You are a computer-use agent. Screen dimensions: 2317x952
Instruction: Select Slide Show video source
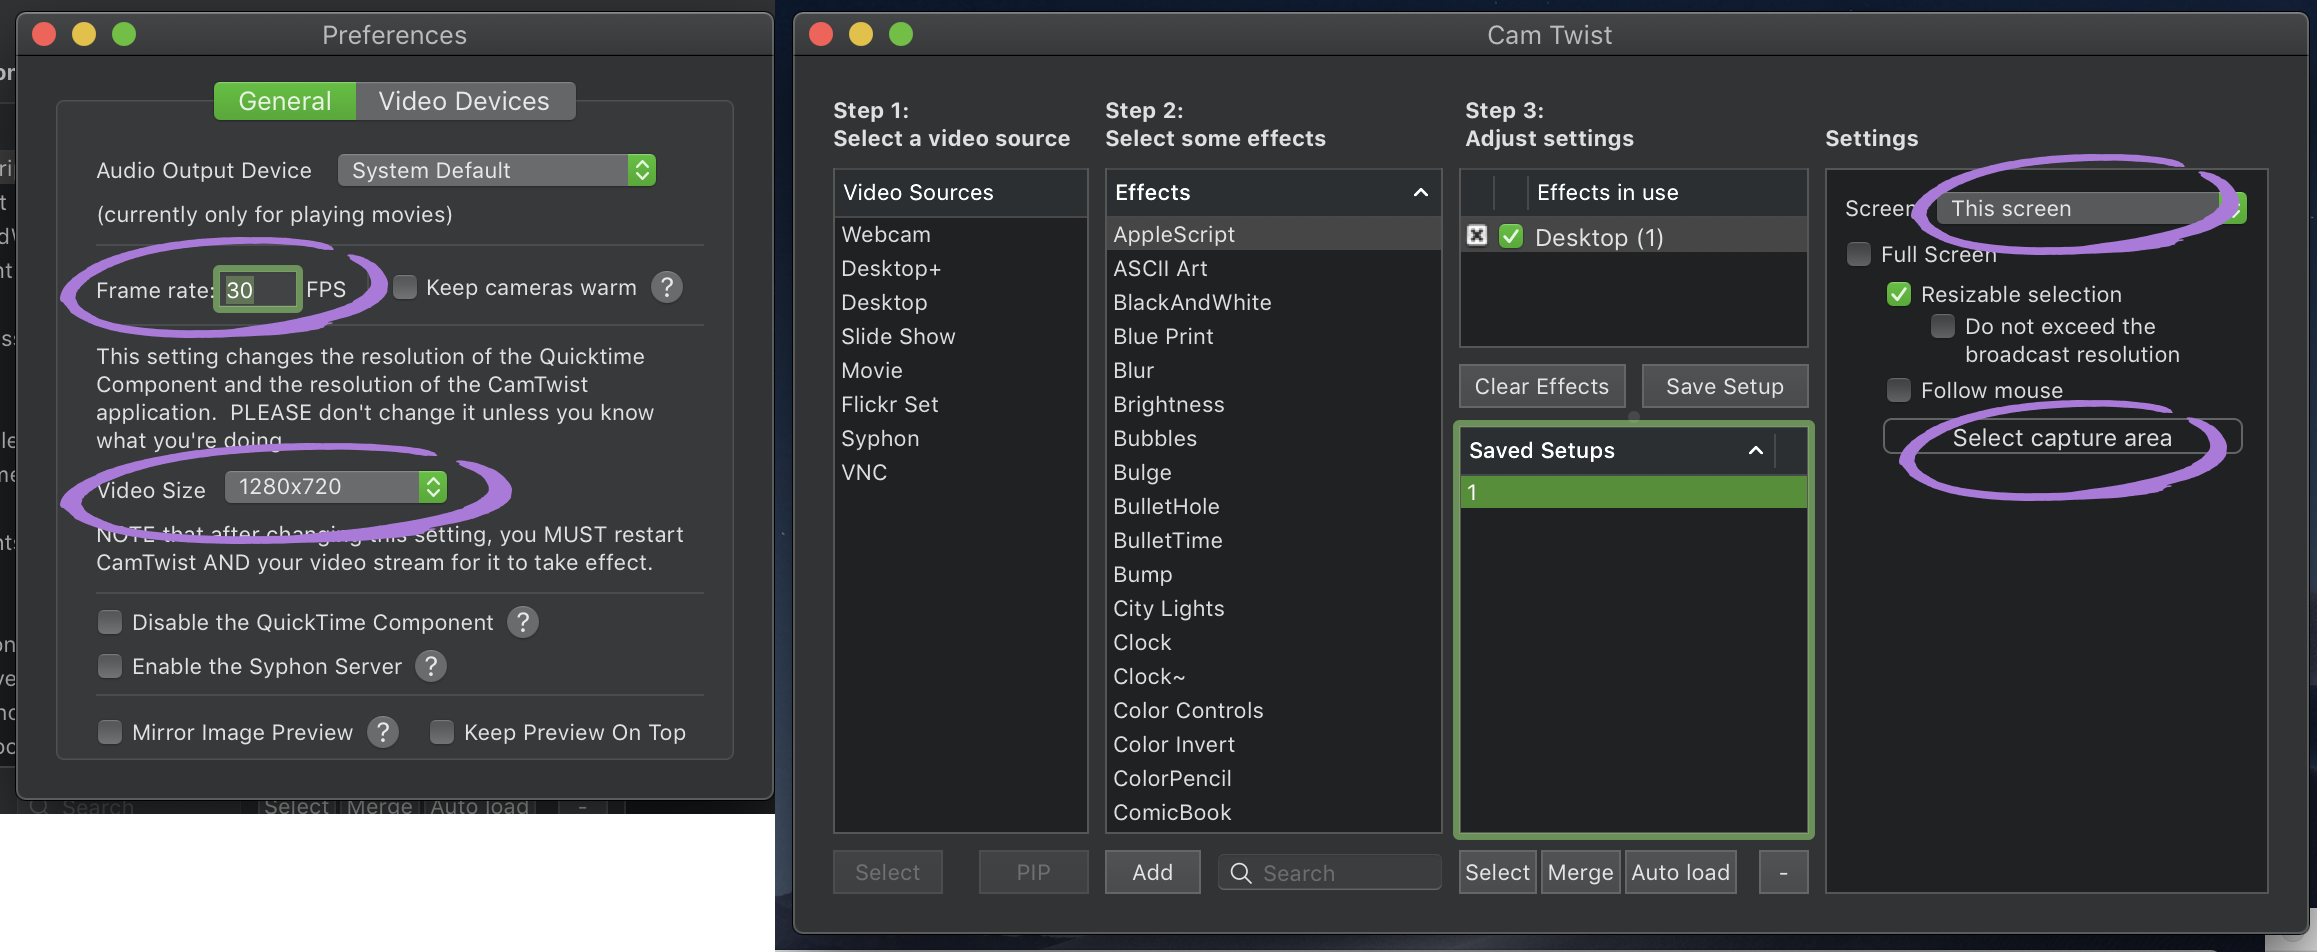coord(960,336)
